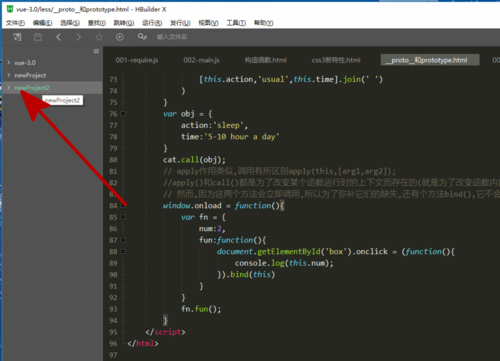Select the newProject item in tree

[x=30, y=75]
